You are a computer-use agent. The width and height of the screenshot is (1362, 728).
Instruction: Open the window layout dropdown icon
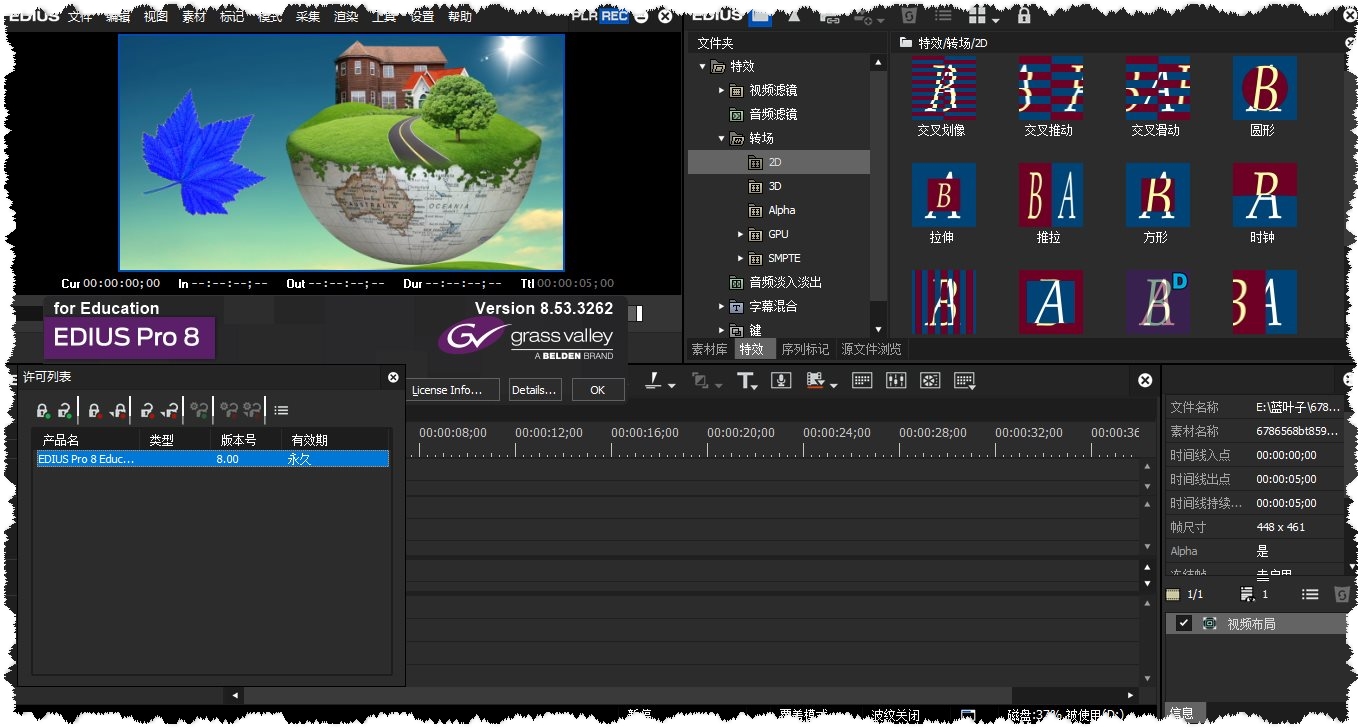(965, 381)
